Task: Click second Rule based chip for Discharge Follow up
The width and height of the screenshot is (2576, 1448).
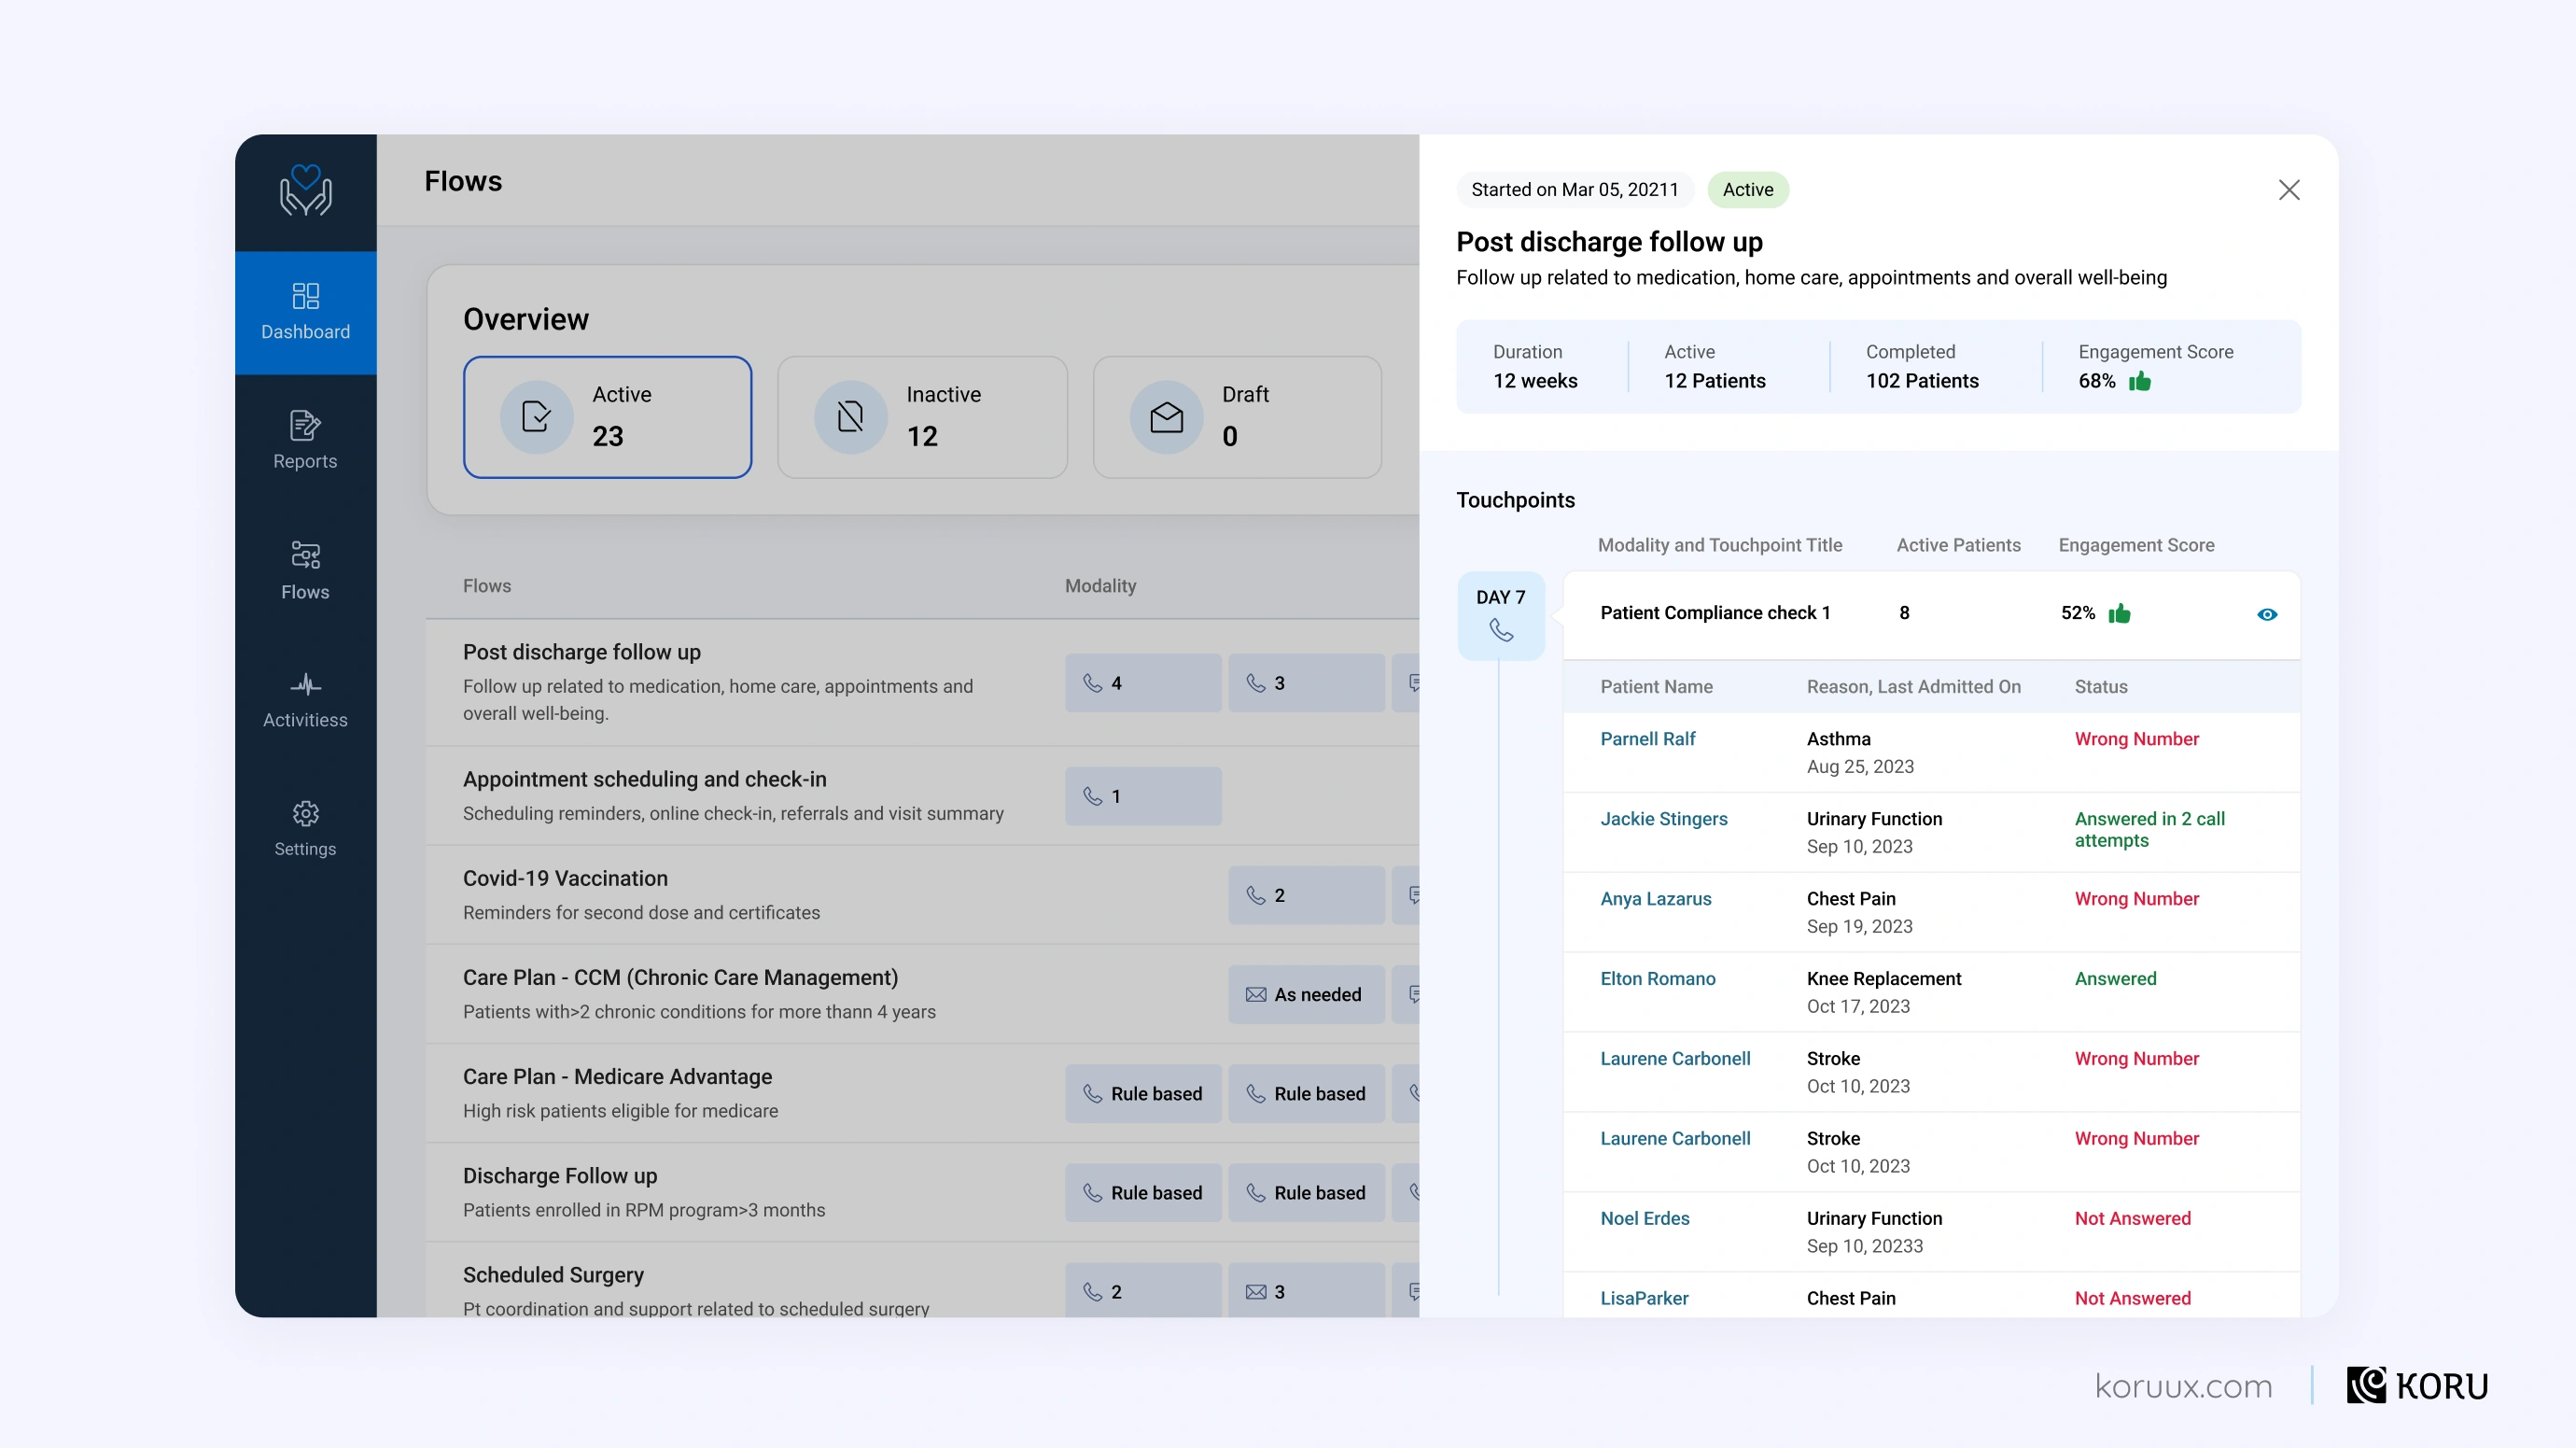Action: coord(1306,1193)
